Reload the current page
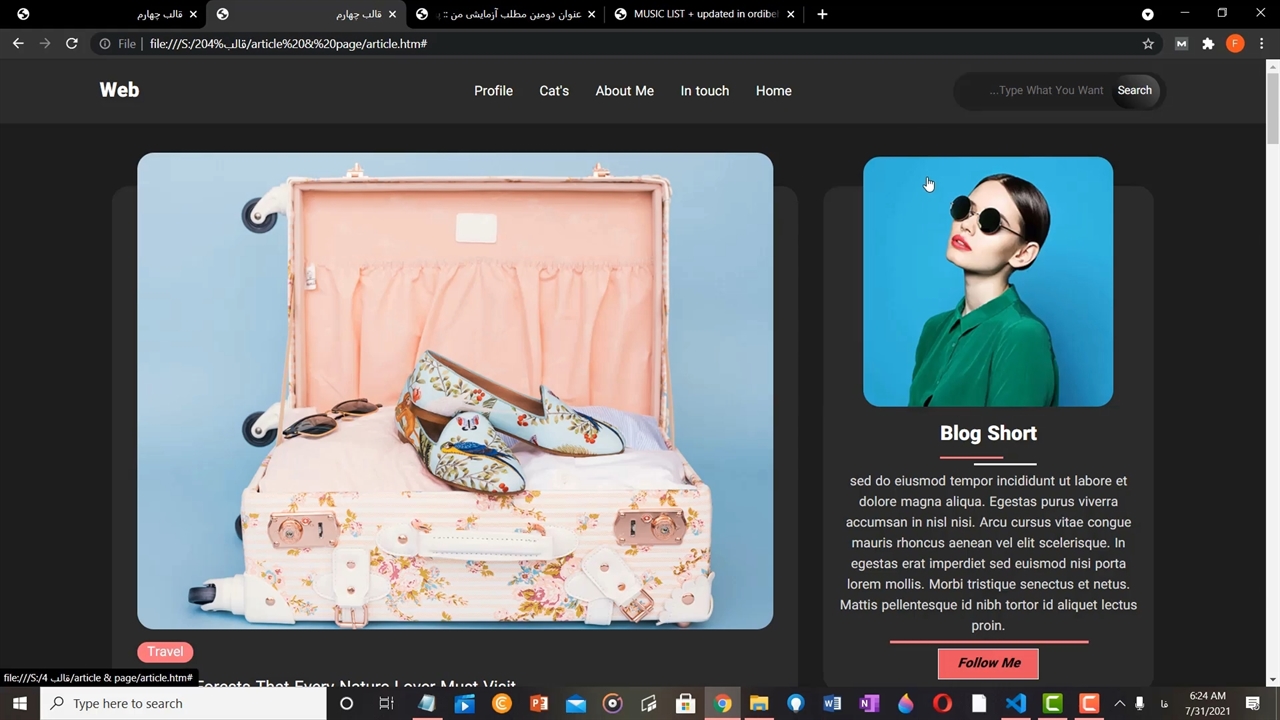This screenshot has height=720, width=1280. (72, 44)
